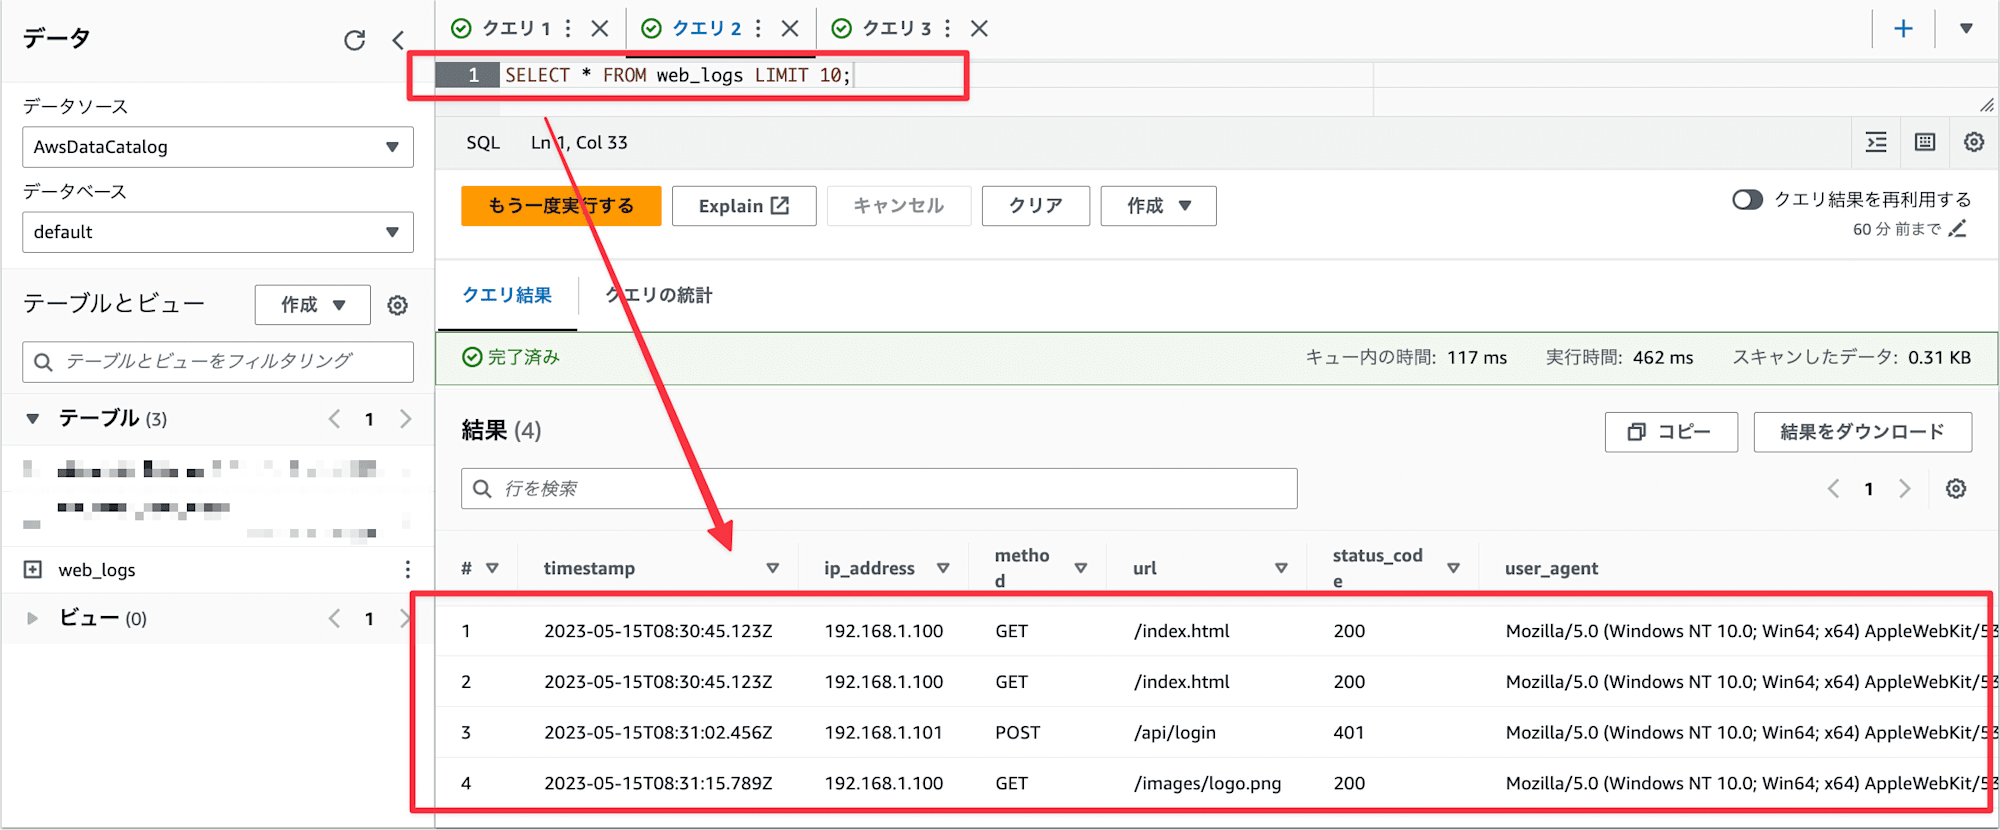Download results with 結果をダウンロード
Viewport: 2000px width, 830px height.
coord(1863,432)
